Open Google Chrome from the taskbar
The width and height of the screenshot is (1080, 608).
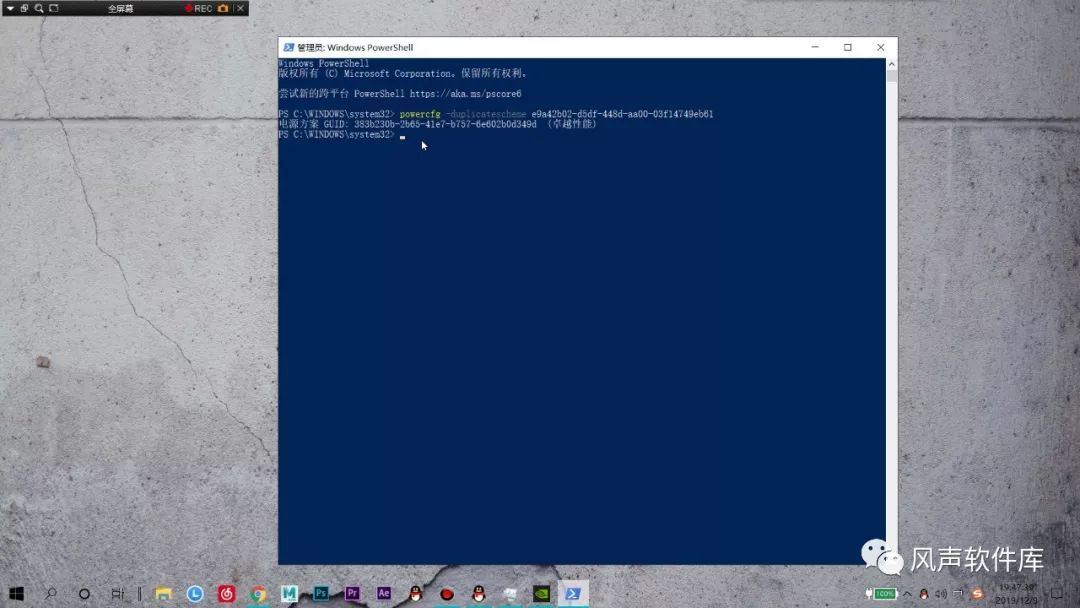point(258,593)
